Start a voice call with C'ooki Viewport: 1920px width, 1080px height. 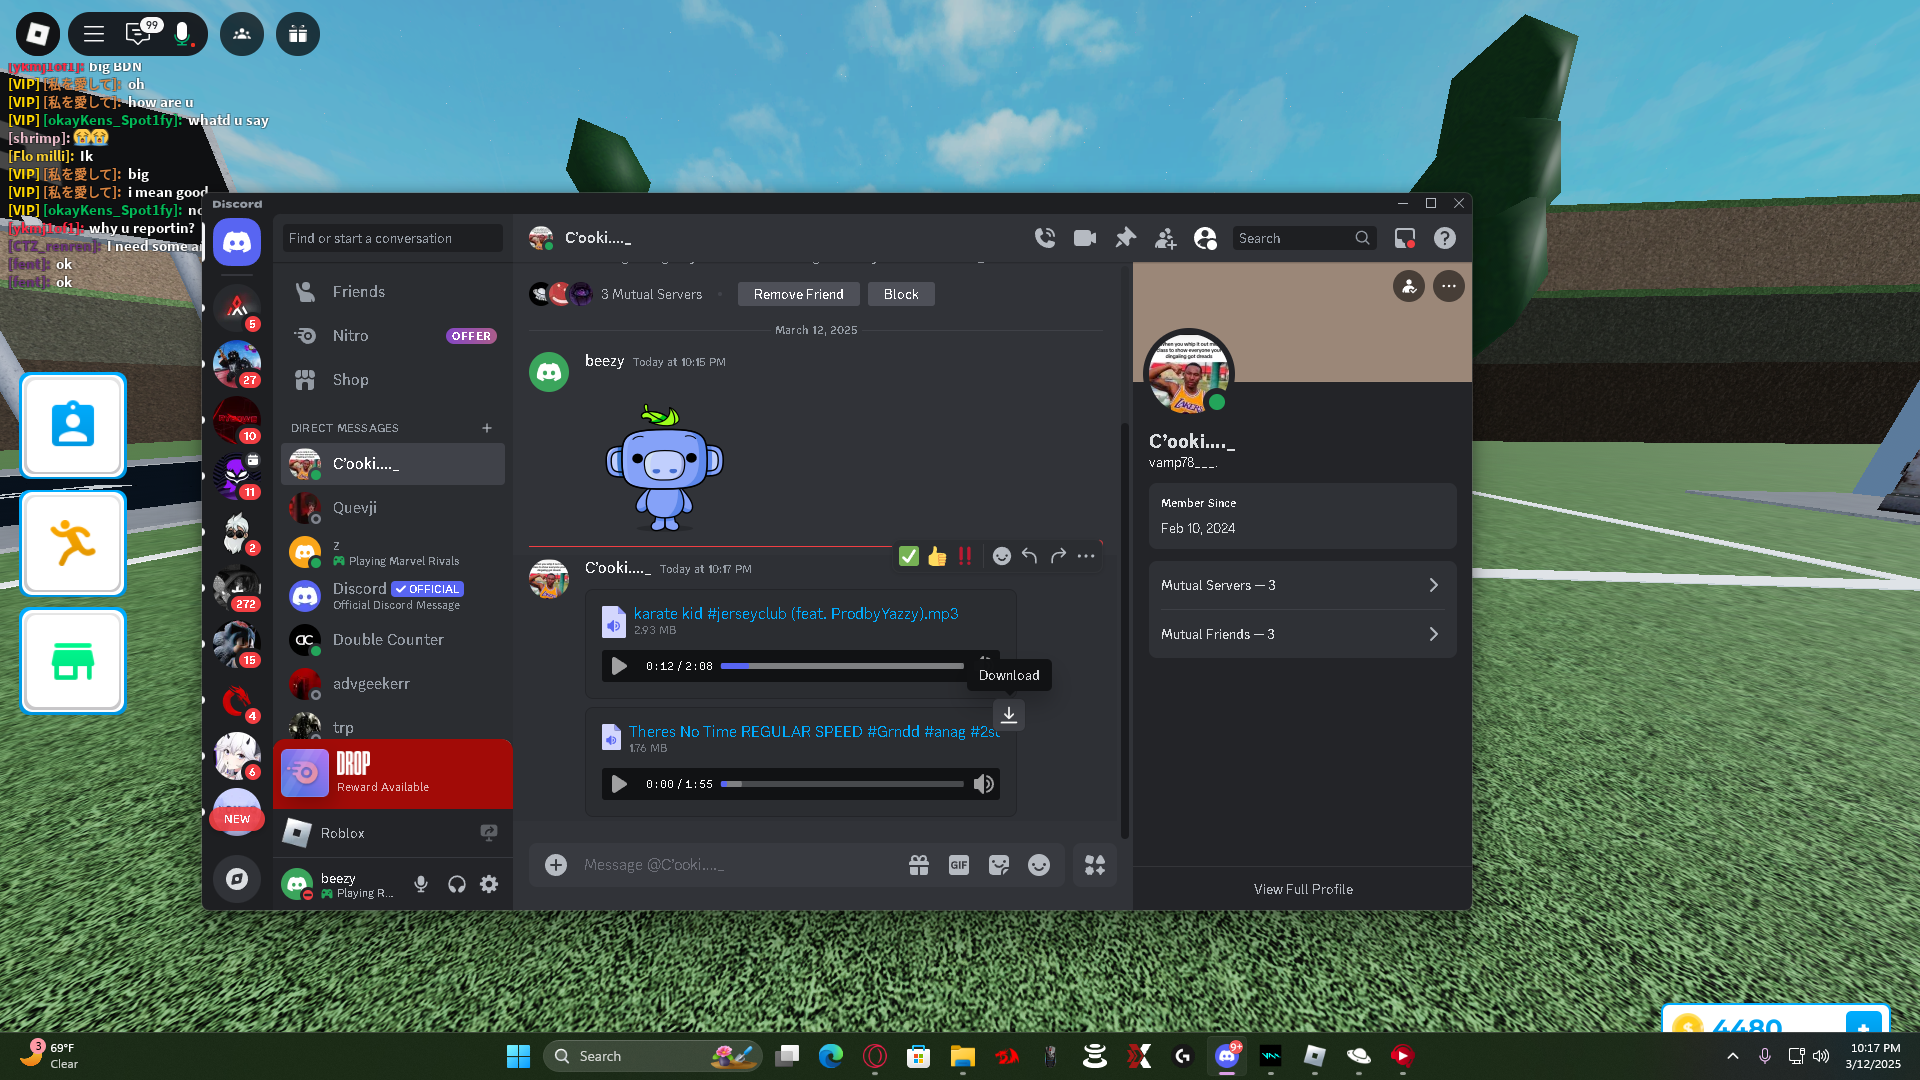(1045, 238)
